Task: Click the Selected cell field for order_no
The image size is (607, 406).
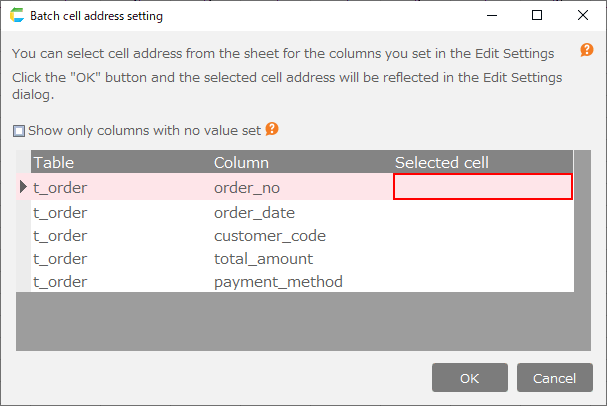Action: [x=482, y=186]
